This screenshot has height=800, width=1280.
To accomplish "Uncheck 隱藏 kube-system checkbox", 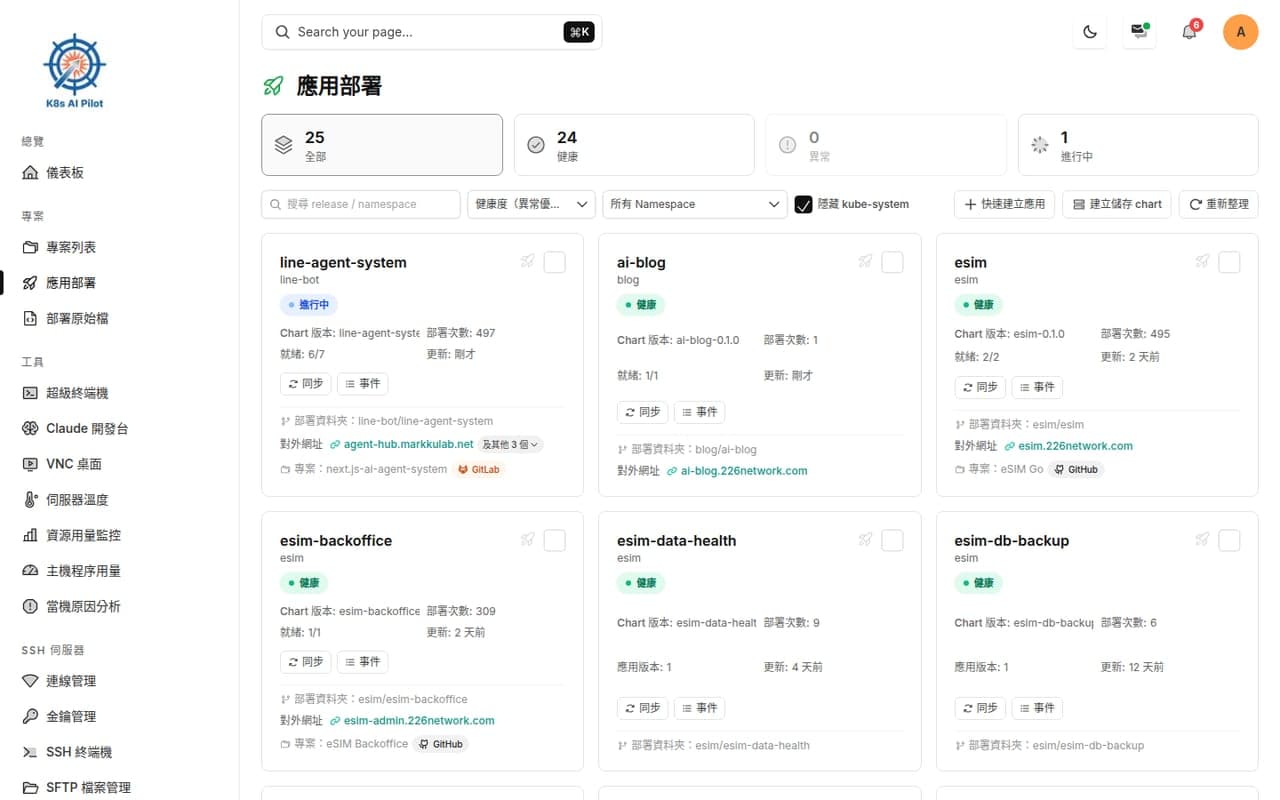I will pos(803,204).
